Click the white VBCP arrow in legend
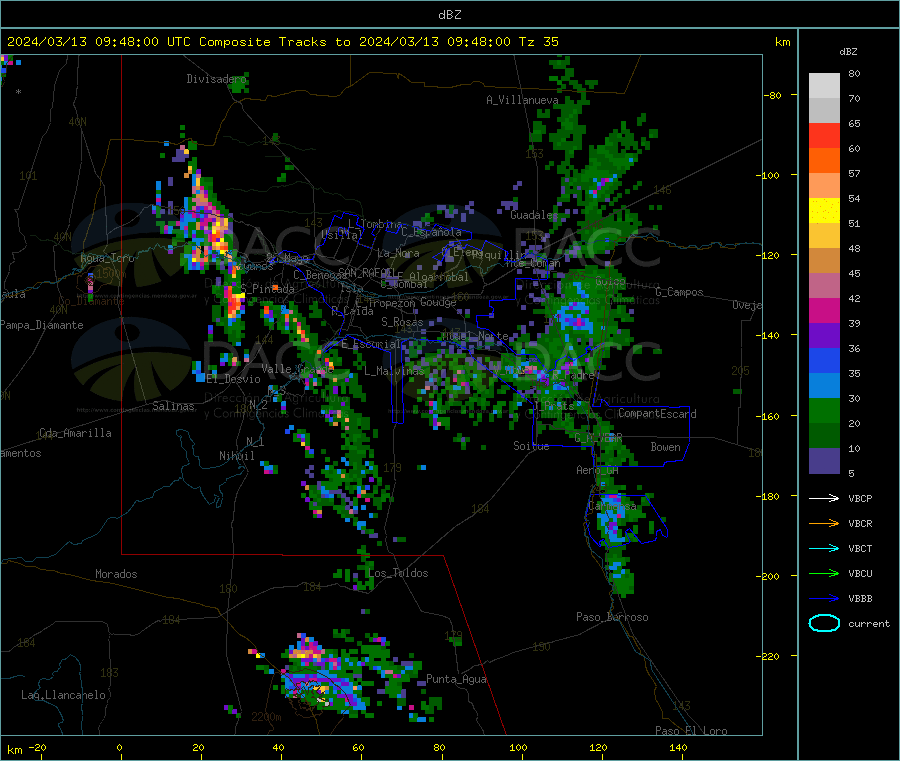Image resolution: width=900 pixels, height=761 pixels. pos(824,498)
